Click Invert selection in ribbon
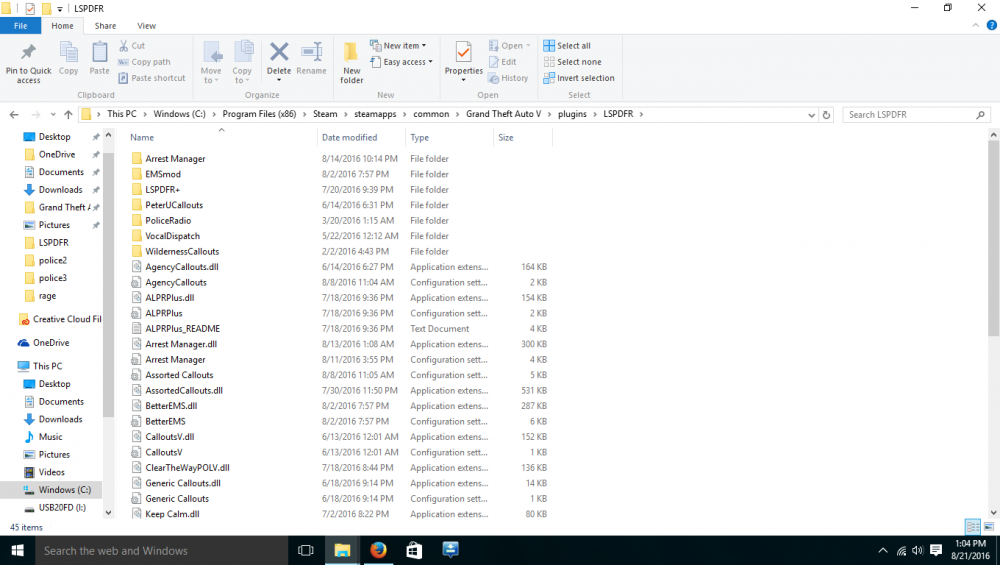This screenshot has height=565, width=1000. click(579, 78)
